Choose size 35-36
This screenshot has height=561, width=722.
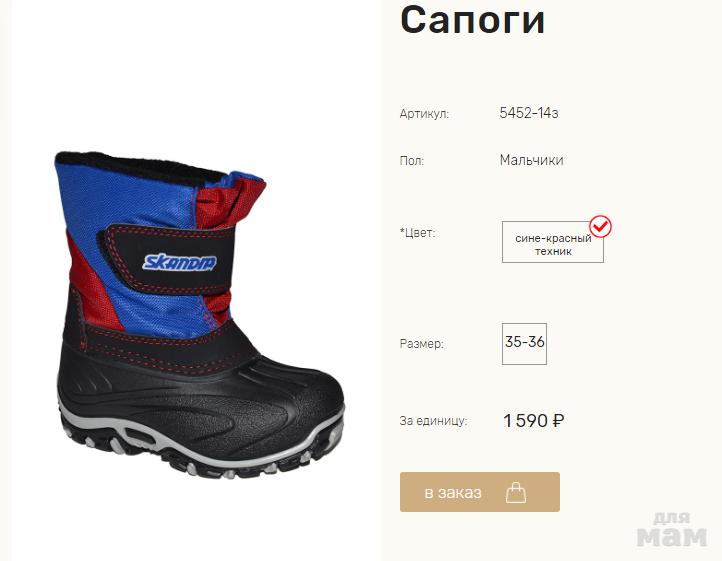pyautogui.click(x=524, y=344)
